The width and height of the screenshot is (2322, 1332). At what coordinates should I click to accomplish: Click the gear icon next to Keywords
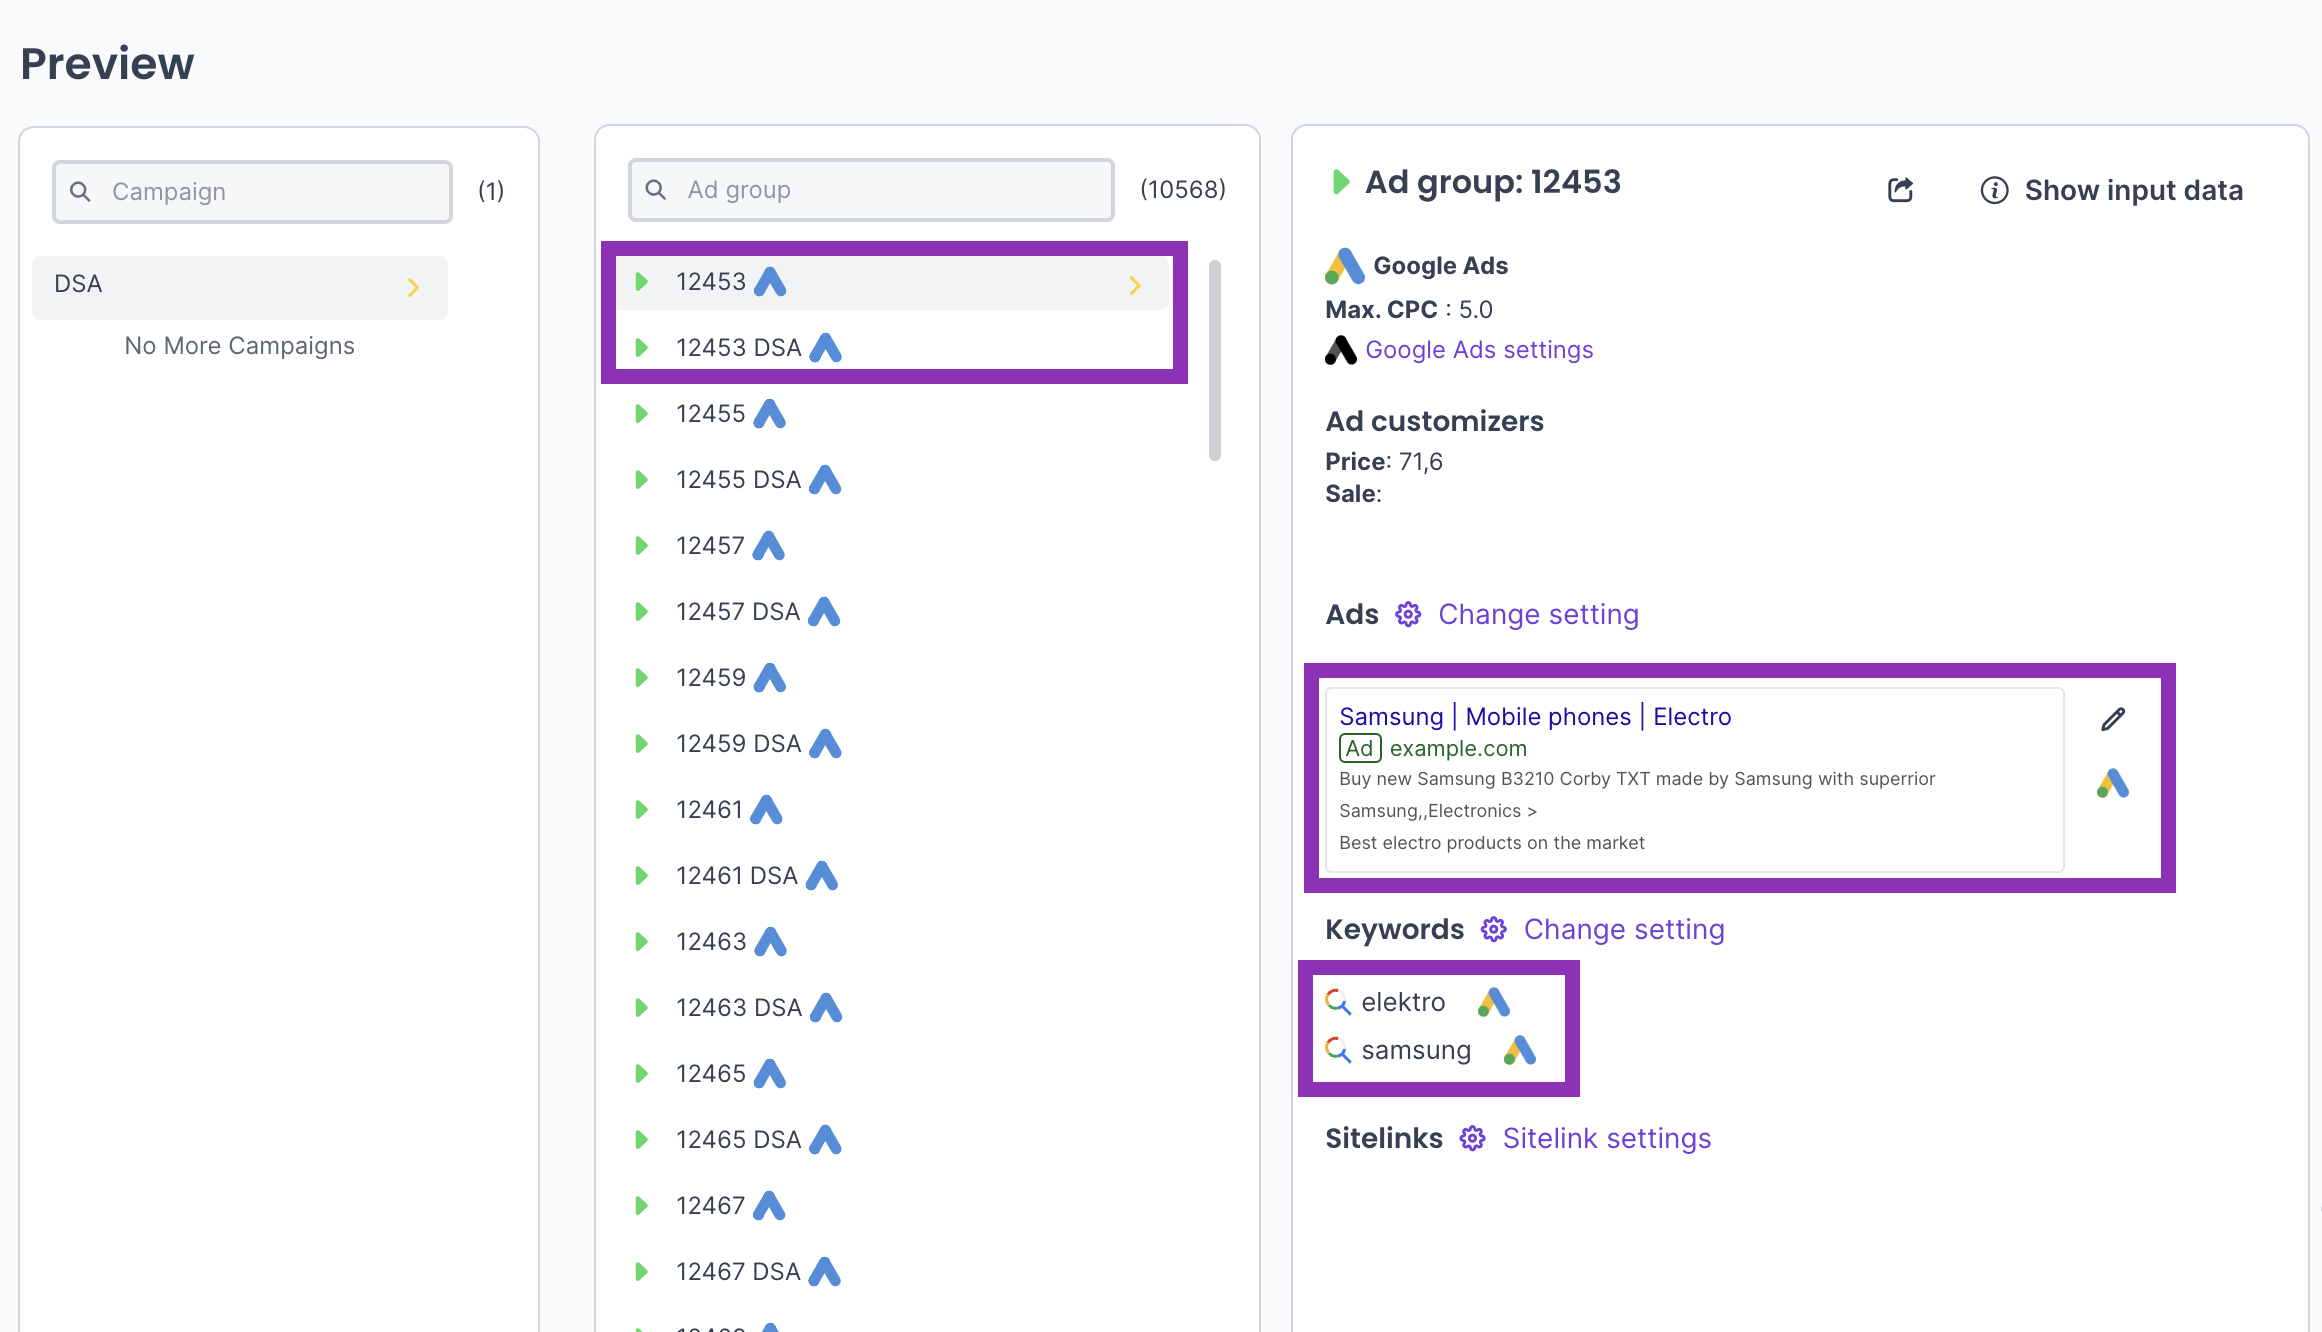tap(1494, 929)
